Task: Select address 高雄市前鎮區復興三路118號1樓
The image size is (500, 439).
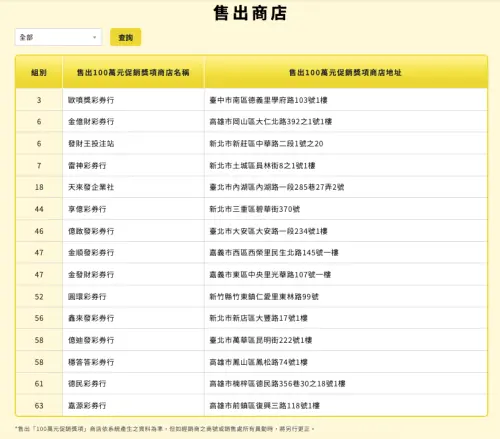Action: pos(265,406)
